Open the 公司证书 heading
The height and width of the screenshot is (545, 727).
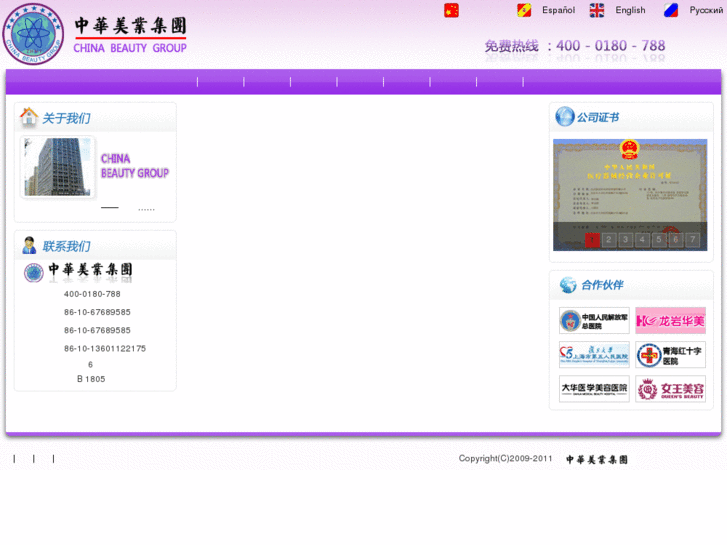(598, 117)
